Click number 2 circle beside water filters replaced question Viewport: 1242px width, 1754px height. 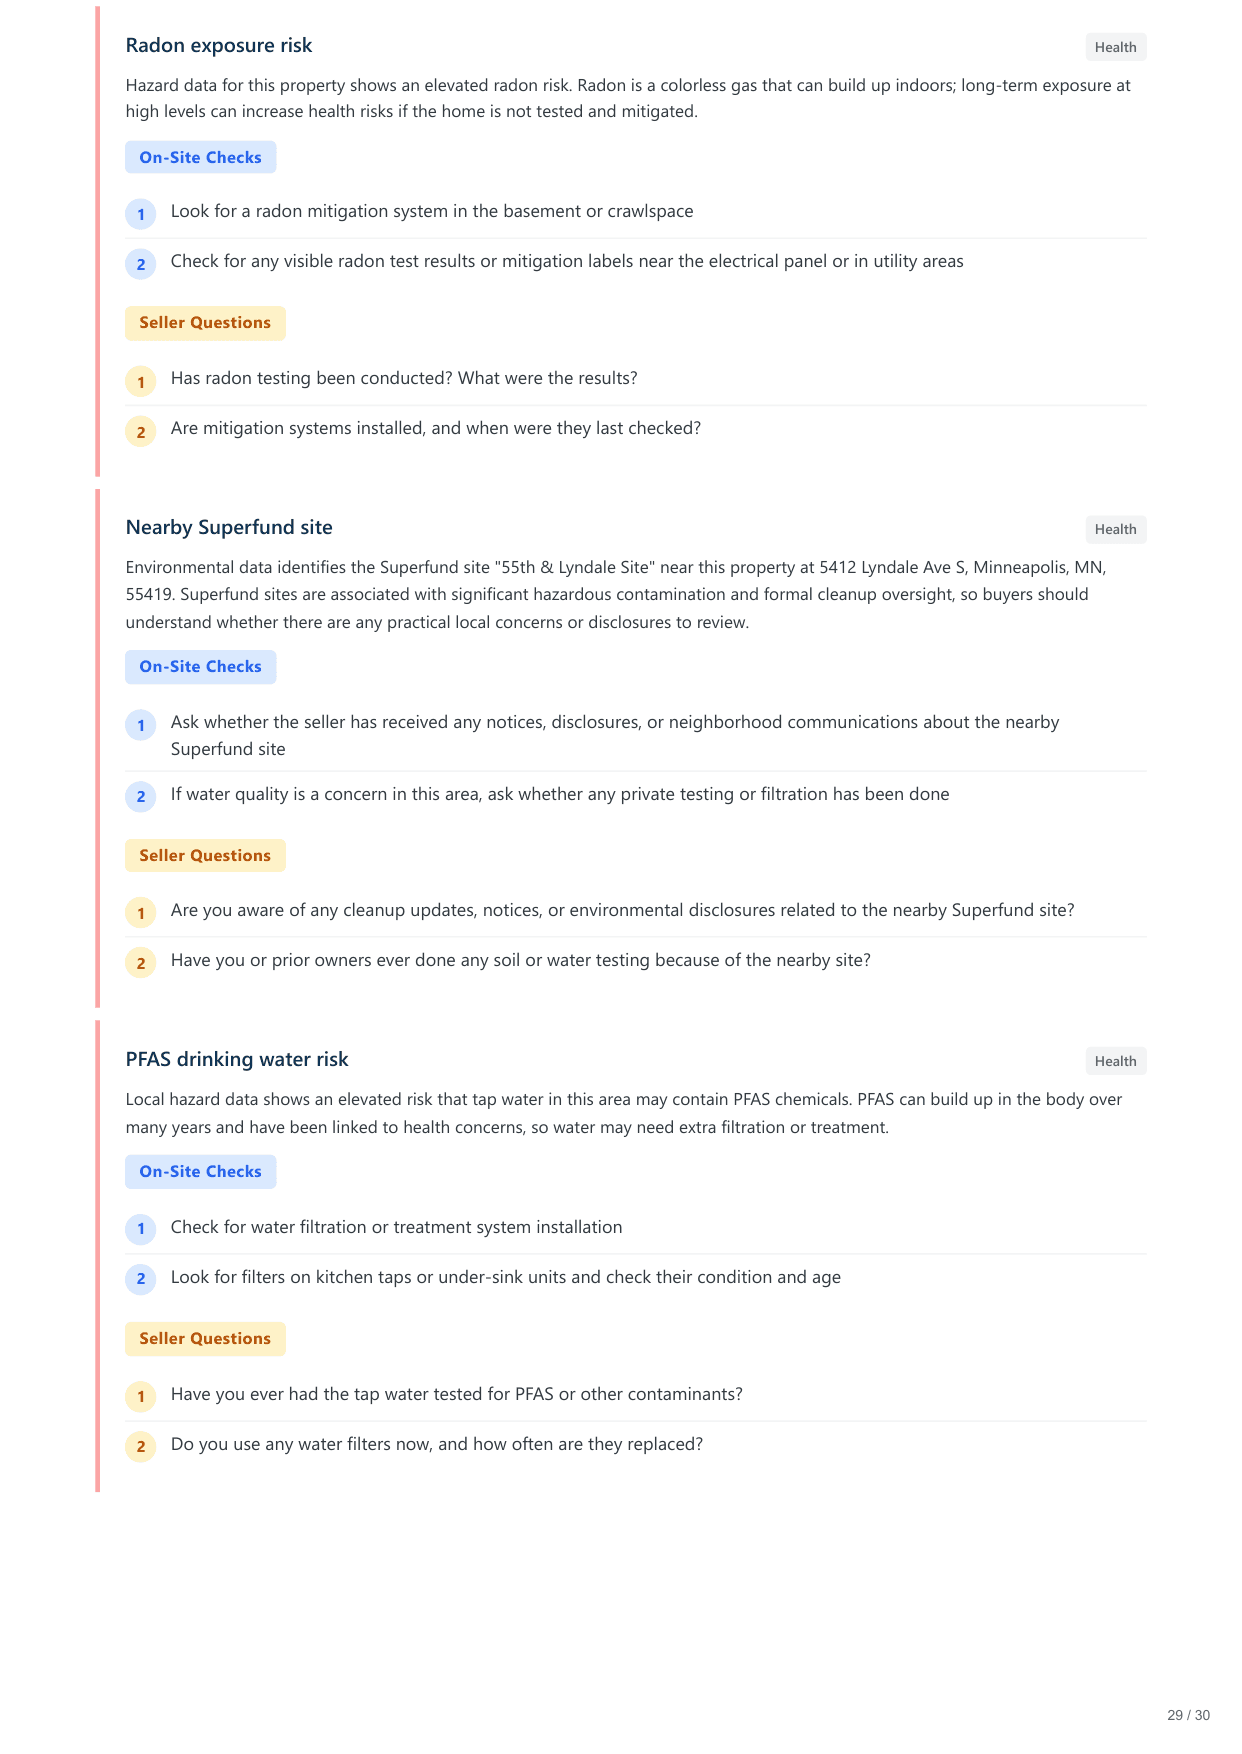141,1446
